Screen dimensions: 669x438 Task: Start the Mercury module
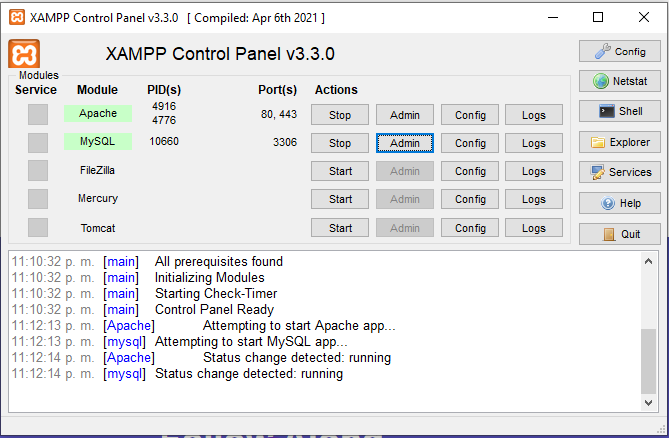[x=340, y=199]
